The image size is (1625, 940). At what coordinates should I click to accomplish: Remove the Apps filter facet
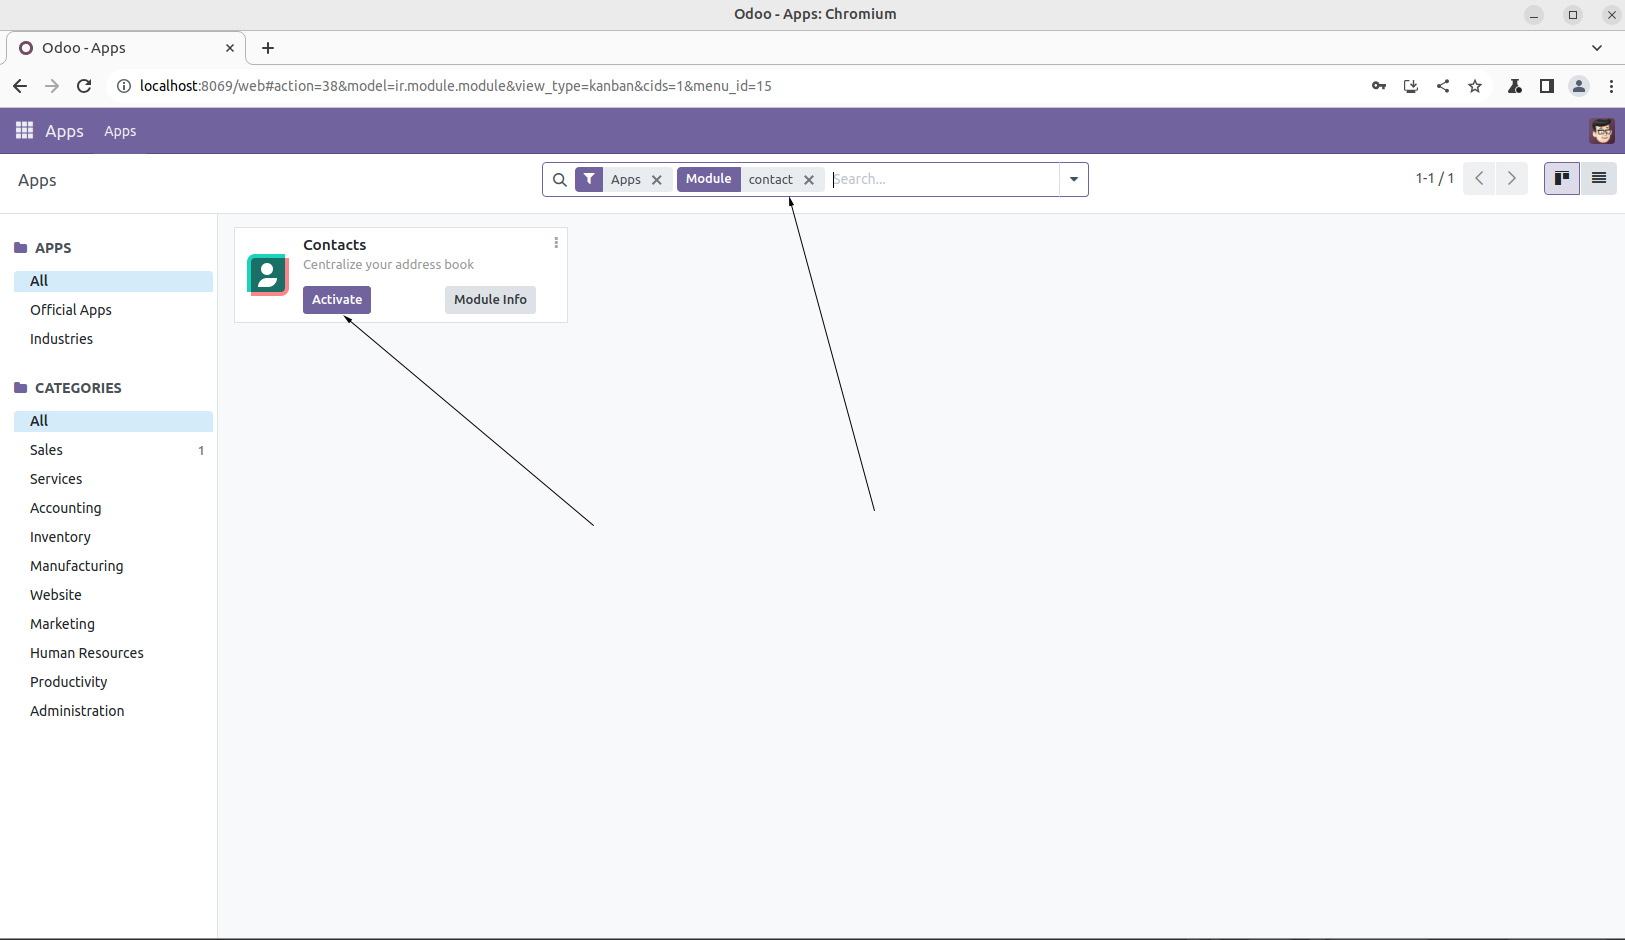click(657, 180)
